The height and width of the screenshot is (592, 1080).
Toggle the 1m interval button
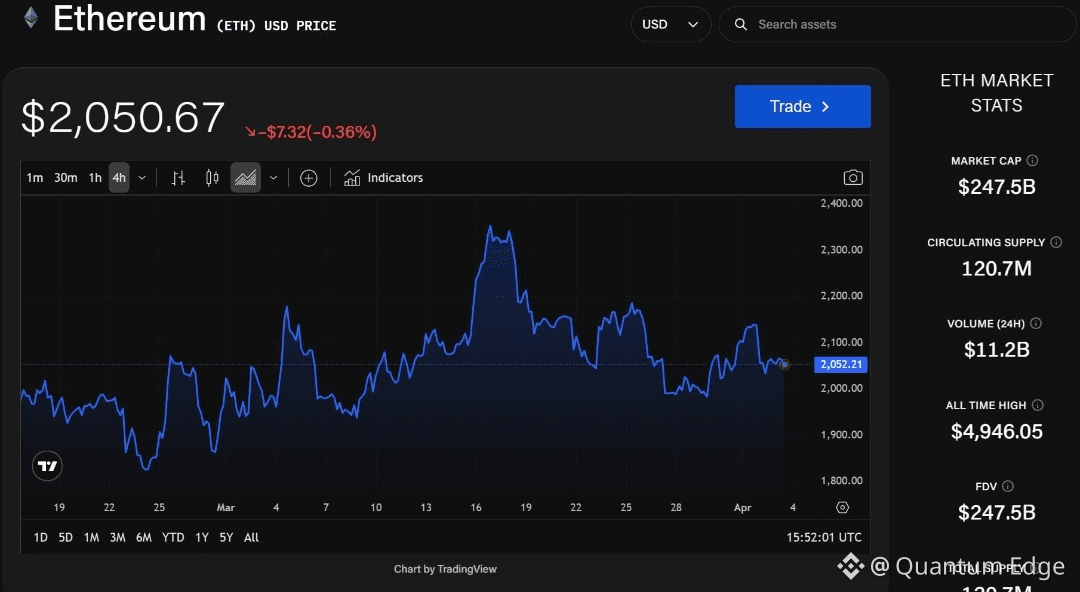pos(34,178)
